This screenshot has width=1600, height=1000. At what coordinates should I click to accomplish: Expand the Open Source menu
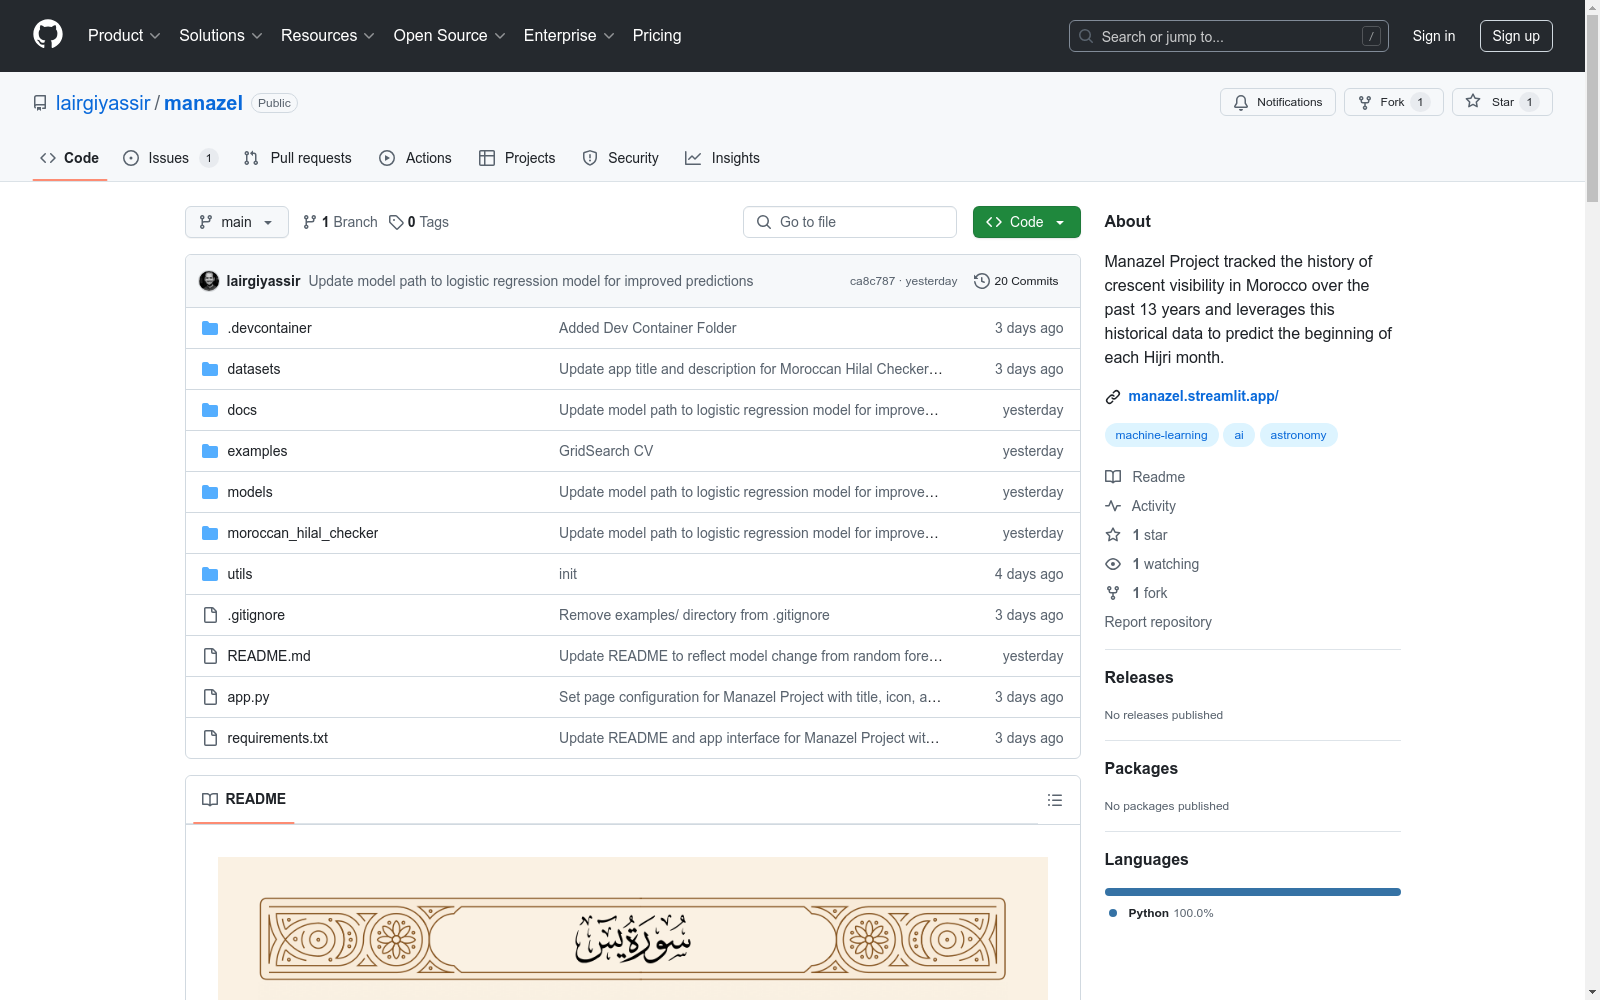pyautogui.click(x=450, y=36)
